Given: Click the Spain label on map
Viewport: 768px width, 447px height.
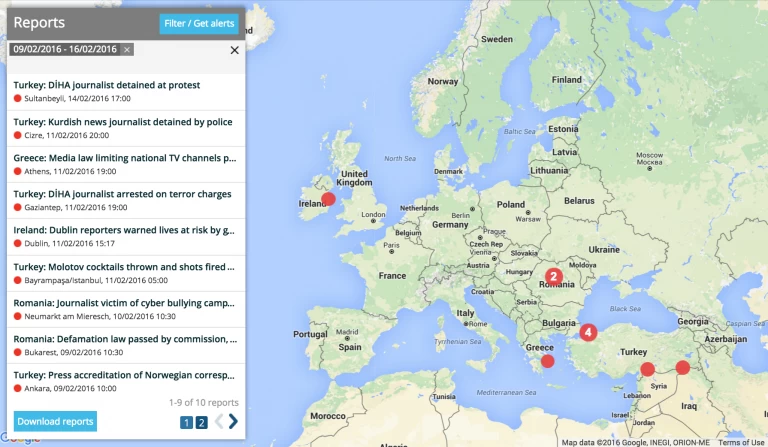Looking at the screenshot, I should [x=350, y=347].
